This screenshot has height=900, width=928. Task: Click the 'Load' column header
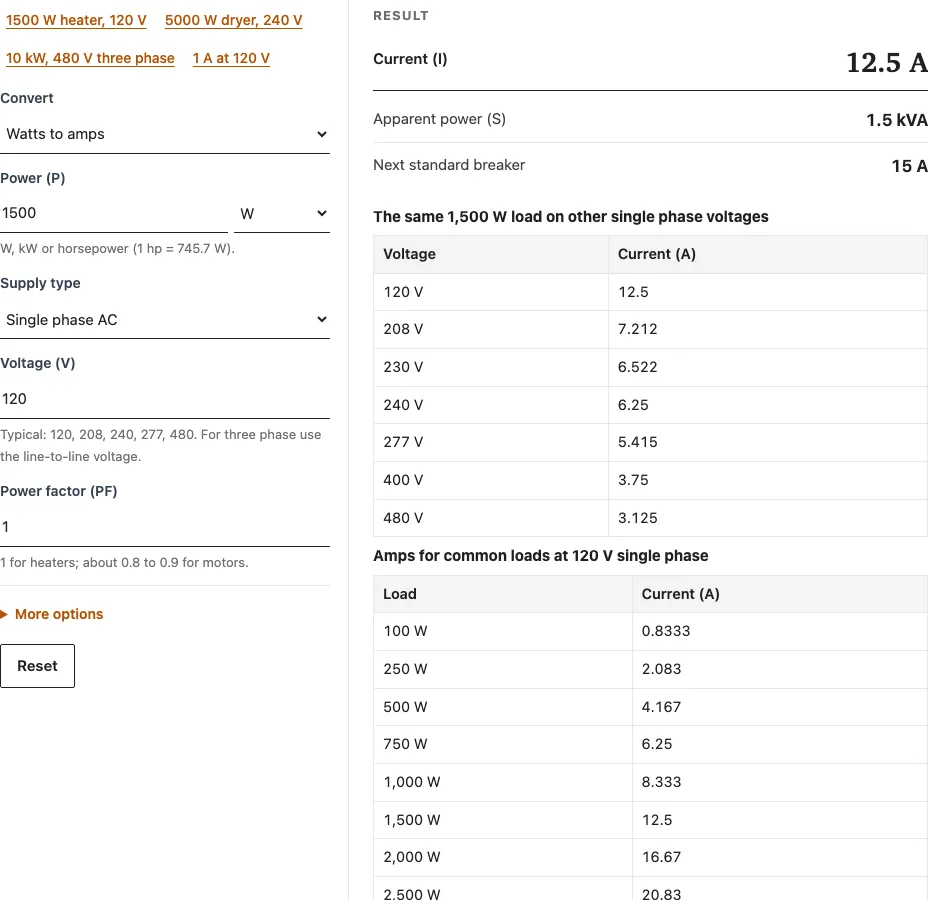pyautogui.click(x=502, y=594)
